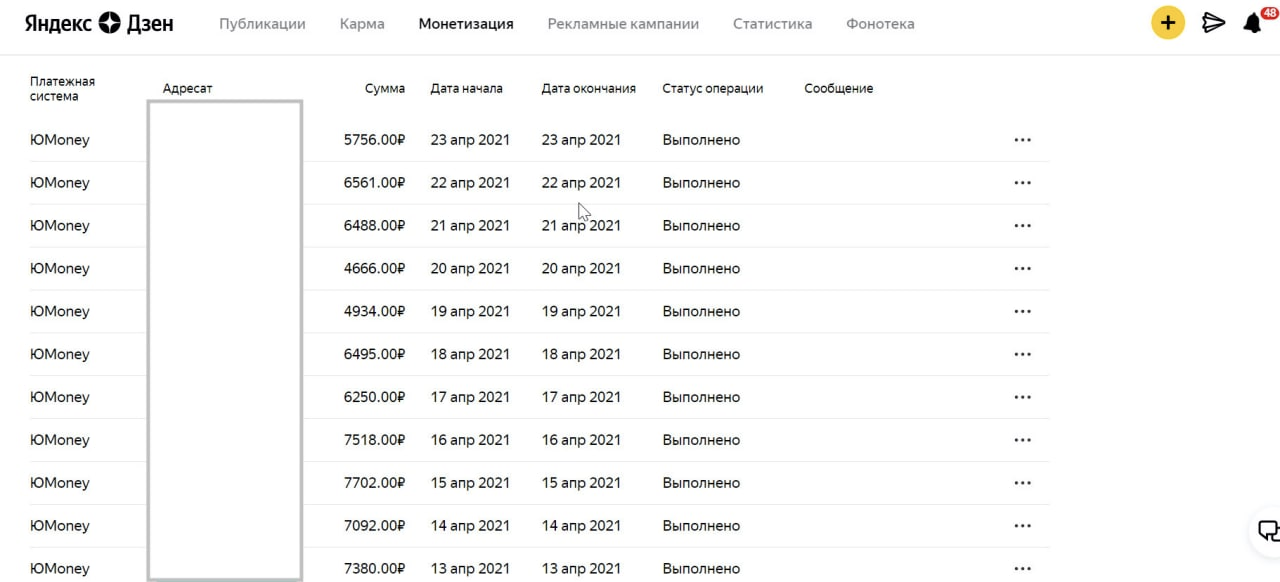Expand options for the 7518.00₽ payment
Viewport: 1280px width, 582px height.
pyautogui.click(x=1022, y=440)
